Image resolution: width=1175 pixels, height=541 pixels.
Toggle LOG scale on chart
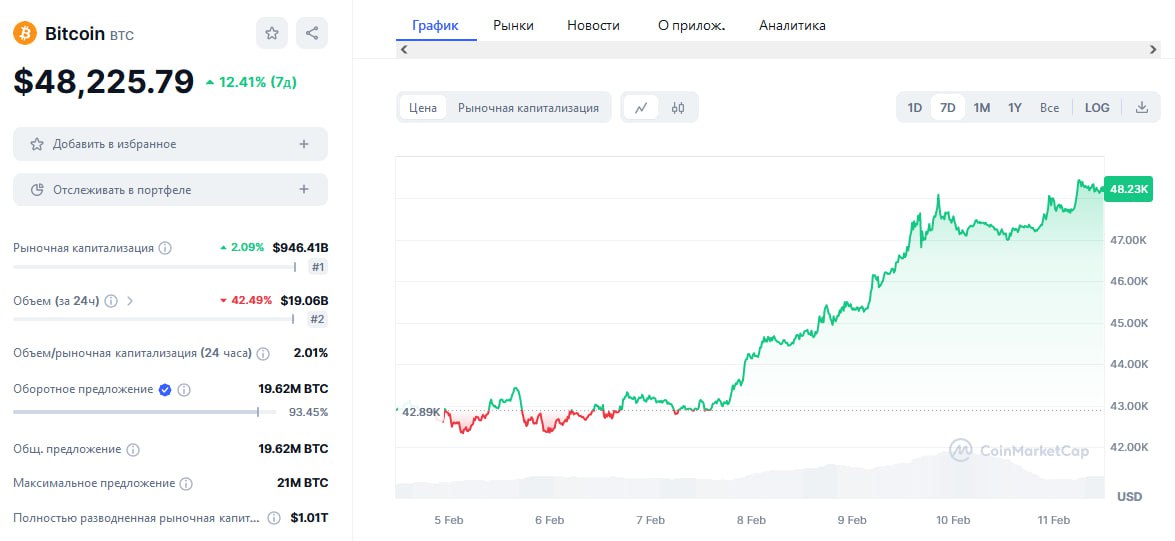tap(1097, 108)
